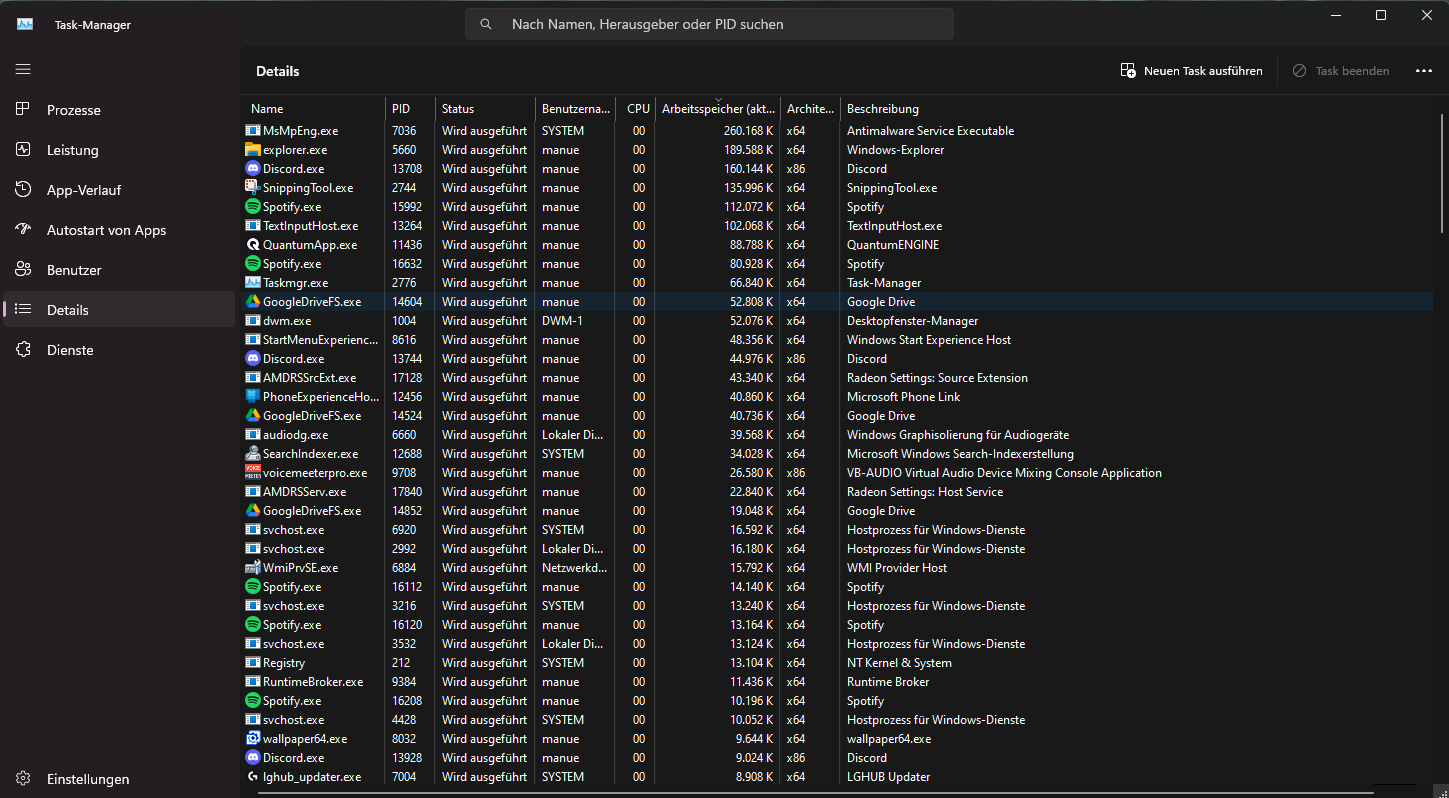Screen dimensions: 1449x798
Task: Click the search magnifier icon
Action: (486, 24)
